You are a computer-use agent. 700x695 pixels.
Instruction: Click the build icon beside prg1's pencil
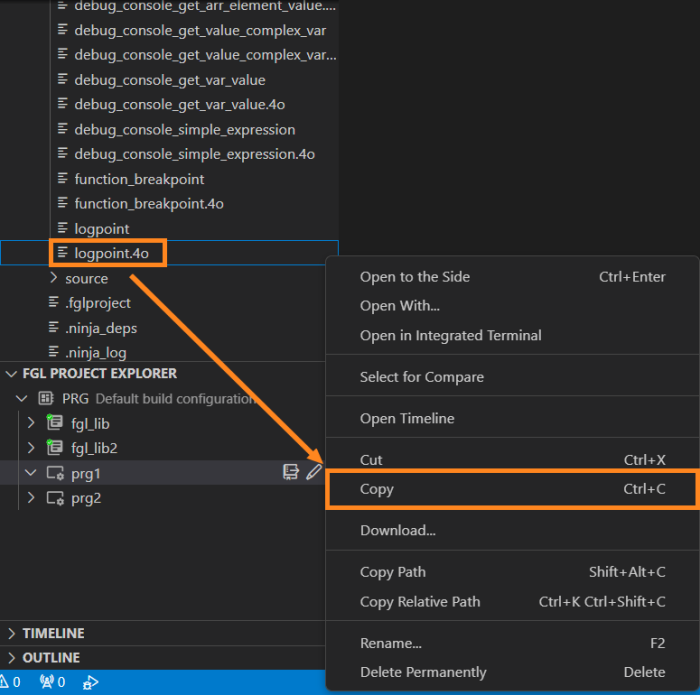291,472
